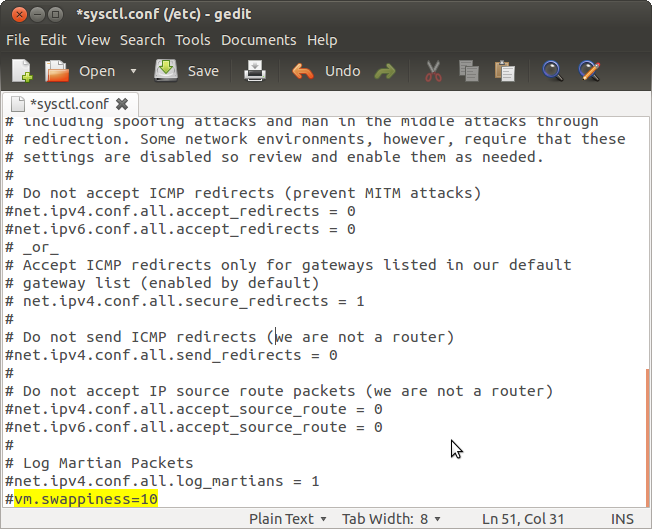Click the Cut scissors icon
This screenshot has width=652, height=529.
coord(433,71)
